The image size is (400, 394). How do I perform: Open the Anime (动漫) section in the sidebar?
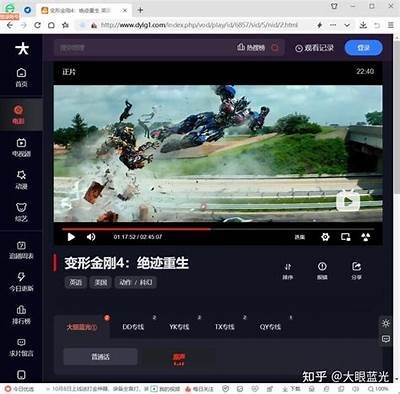[21, 179]
